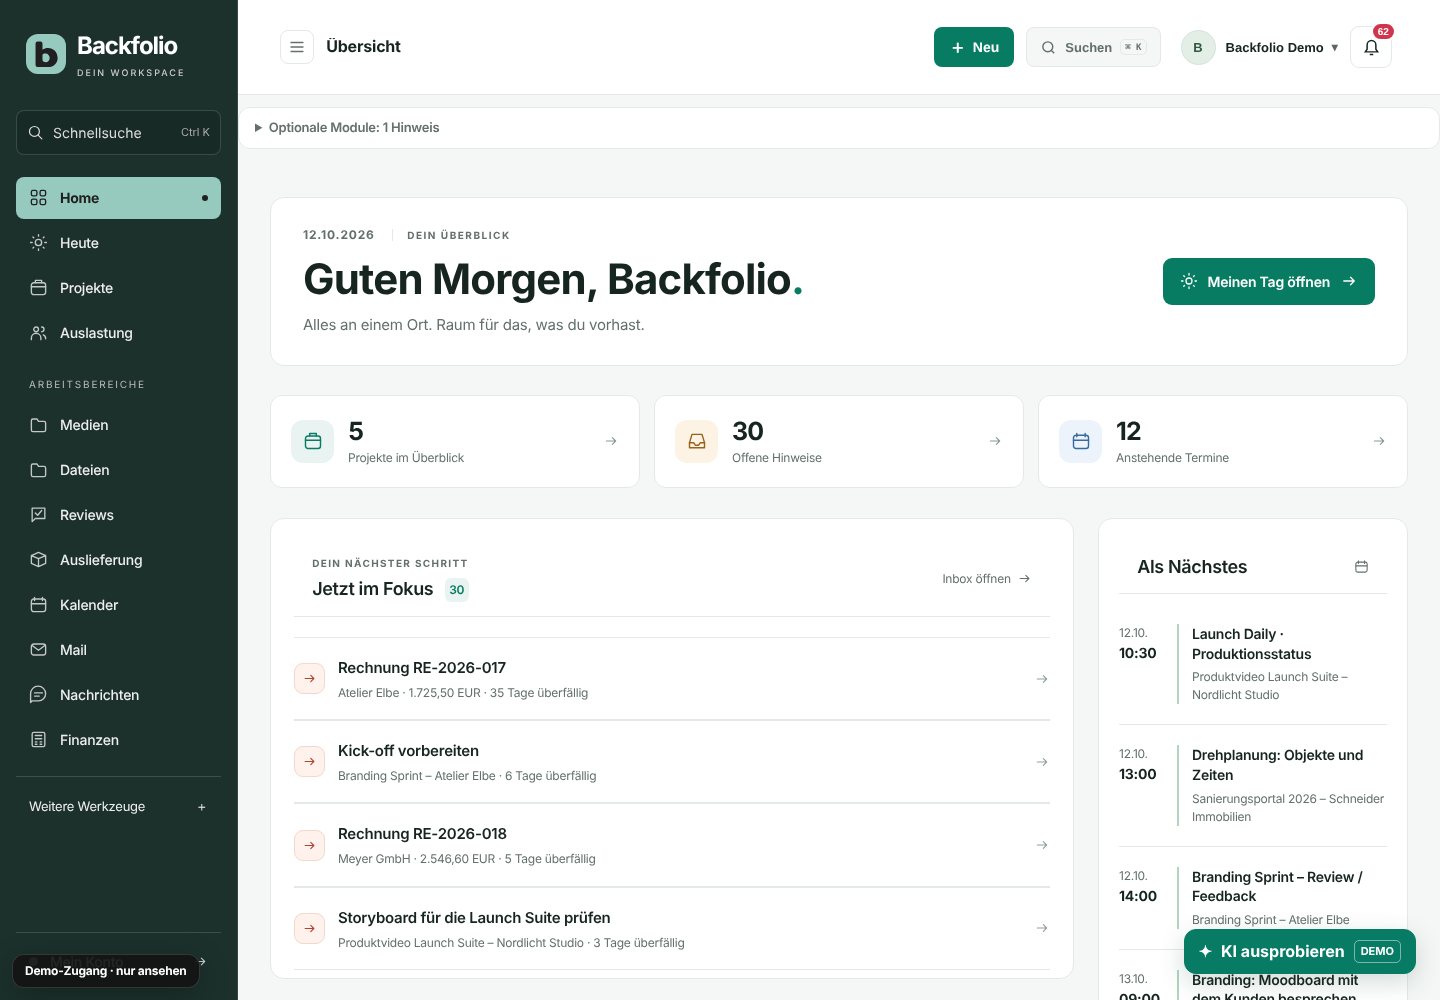Open Heute in the sidebar
Screen dimensions: 1440x1000
[x=118, y=243]
